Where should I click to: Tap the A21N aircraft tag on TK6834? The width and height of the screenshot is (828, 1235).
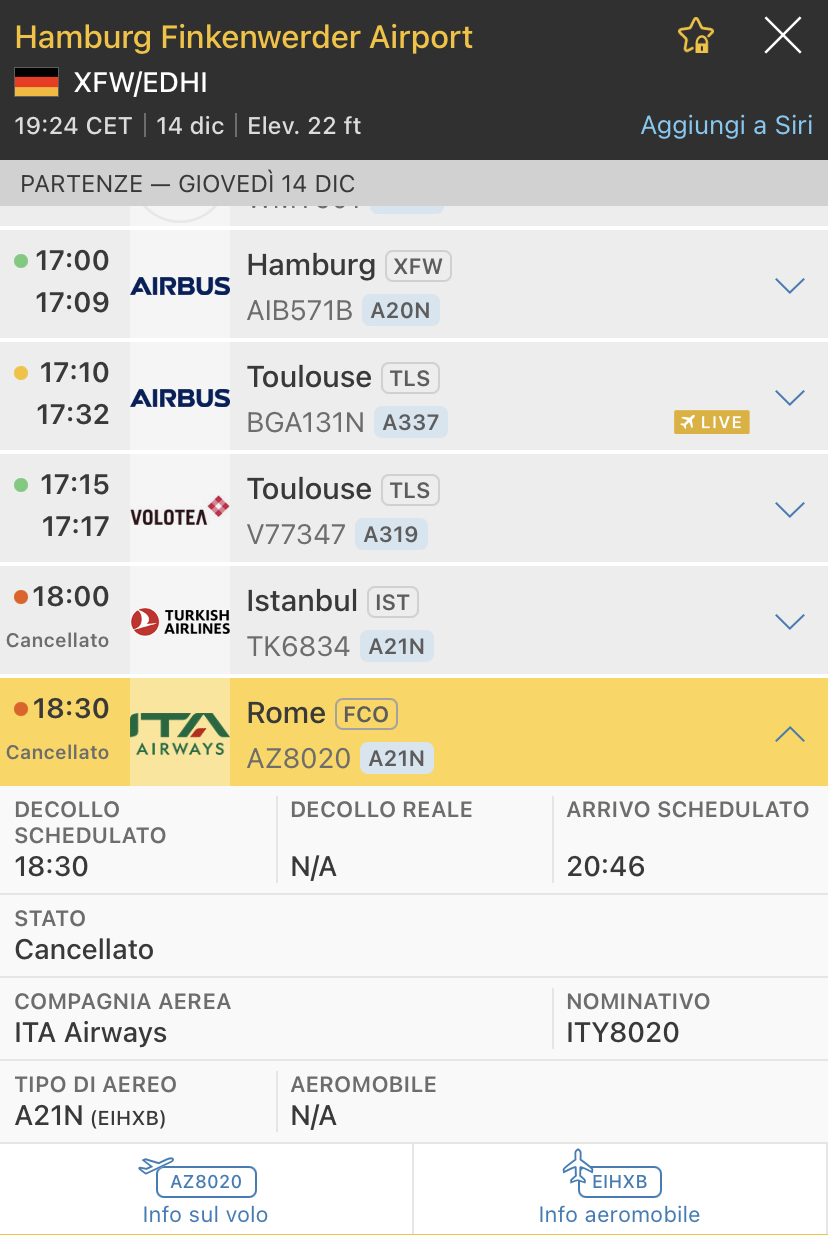(x=397, y=647)
